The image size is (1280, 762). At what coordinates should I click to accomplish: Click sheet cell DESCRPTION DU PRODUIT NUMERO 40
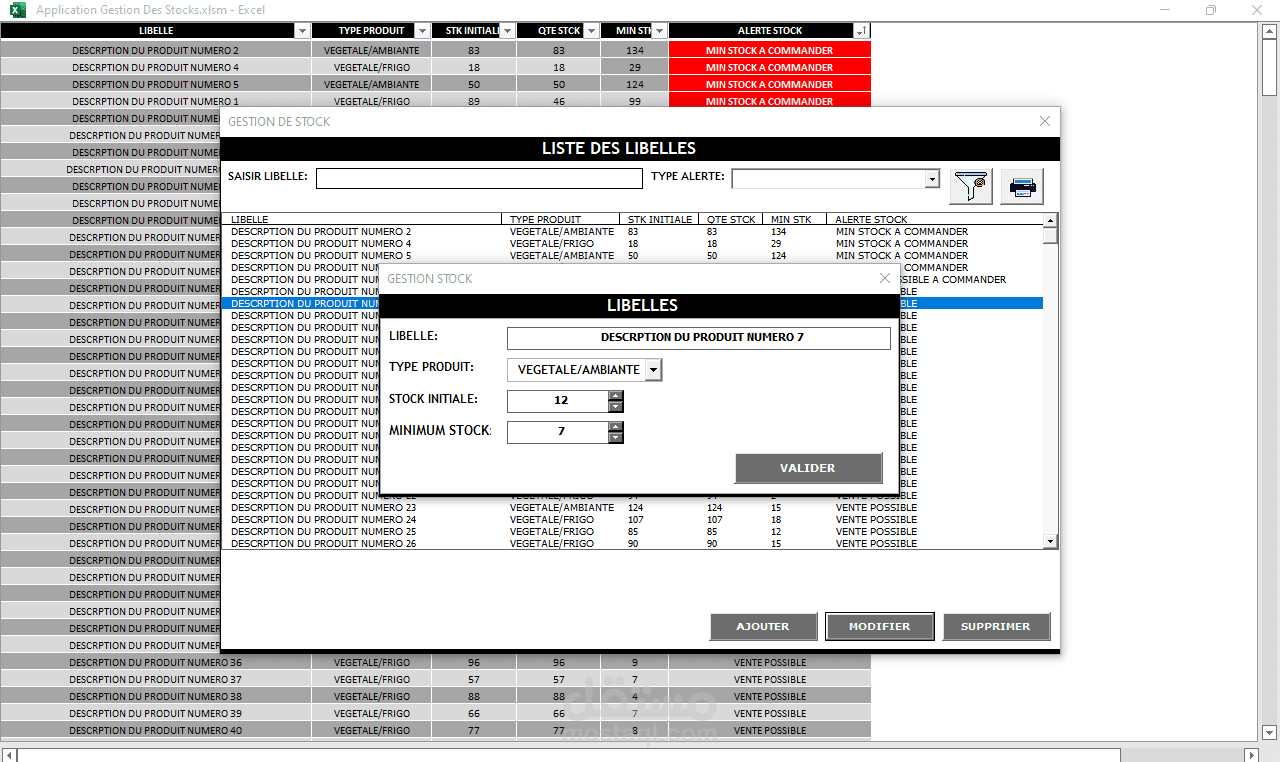coord(155,730)
